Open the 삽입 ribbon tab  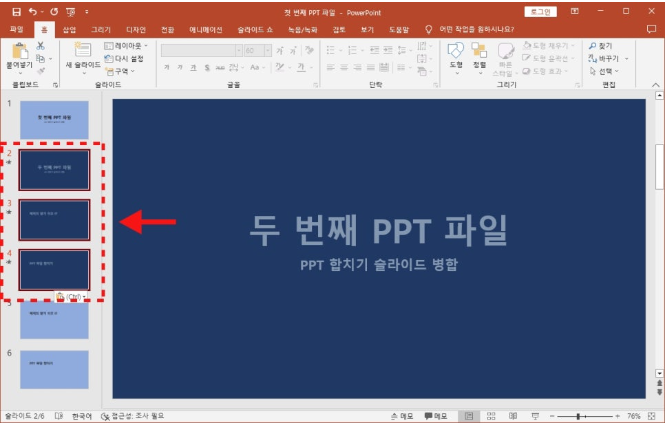[x=69, y=30]
